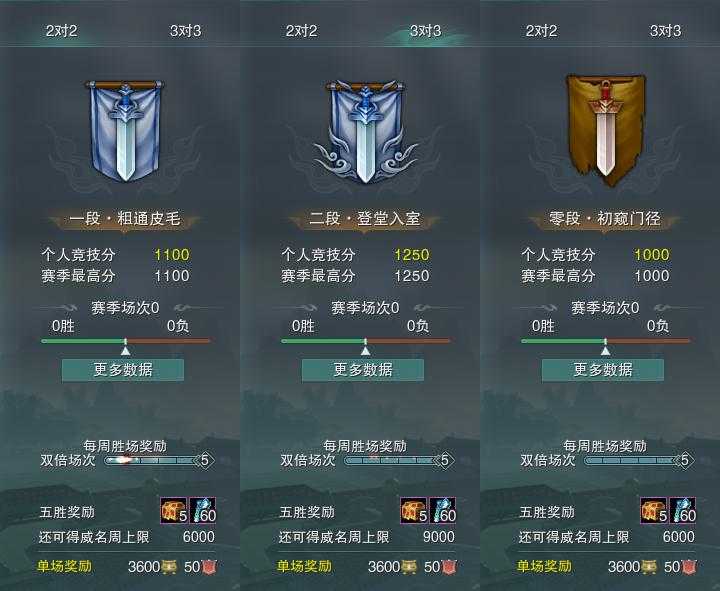Open 更多数据 button under 零段 rank
The image size is (720, 591).
click(603, 370)
